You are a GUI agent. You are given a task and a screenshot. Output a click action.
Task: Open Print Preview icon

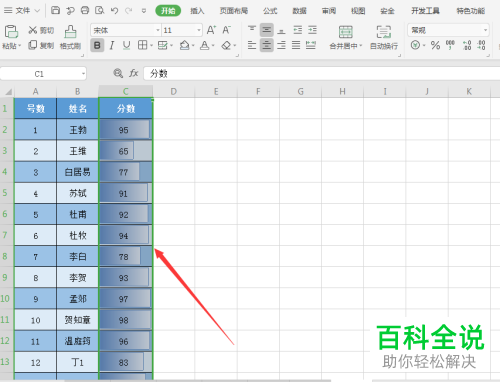(100, 10)
